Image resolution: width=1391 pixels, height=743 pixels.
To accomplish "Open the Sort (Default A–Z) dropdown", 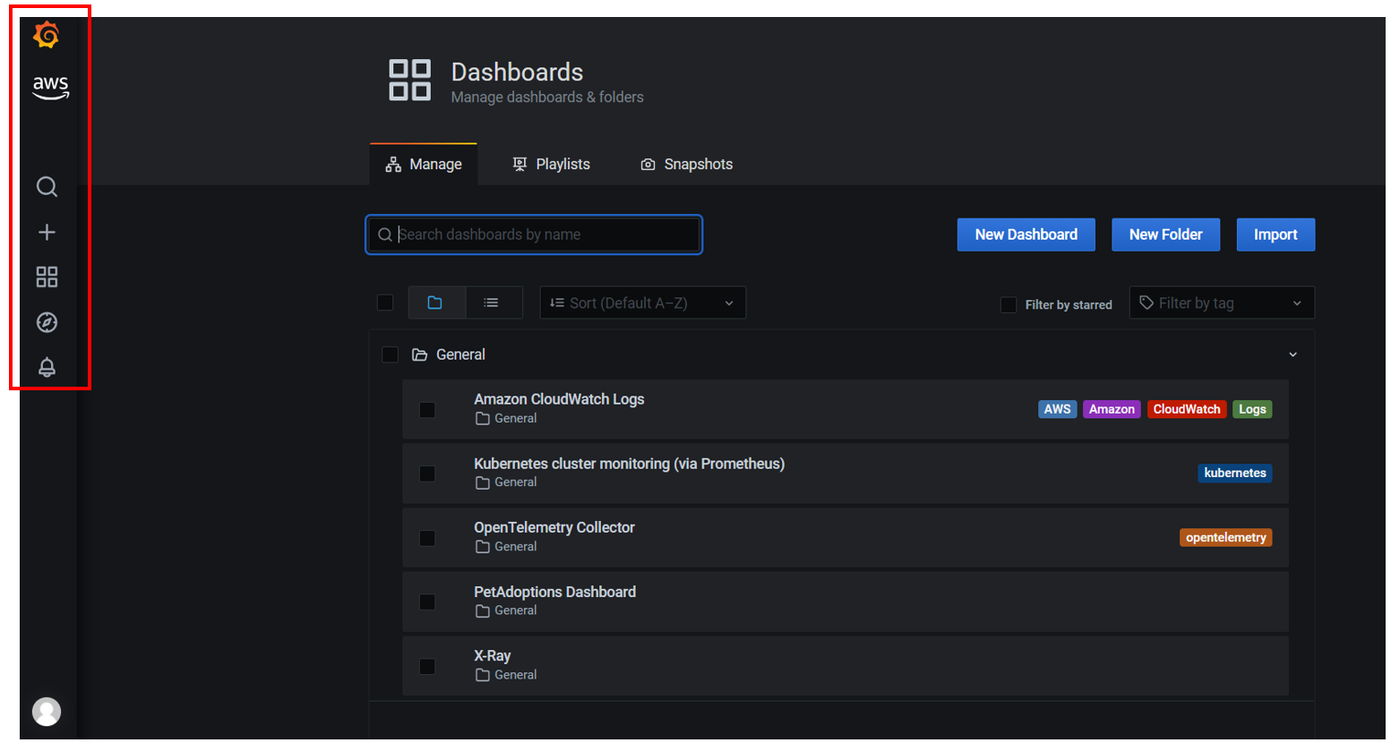I will tap(642, 303).
